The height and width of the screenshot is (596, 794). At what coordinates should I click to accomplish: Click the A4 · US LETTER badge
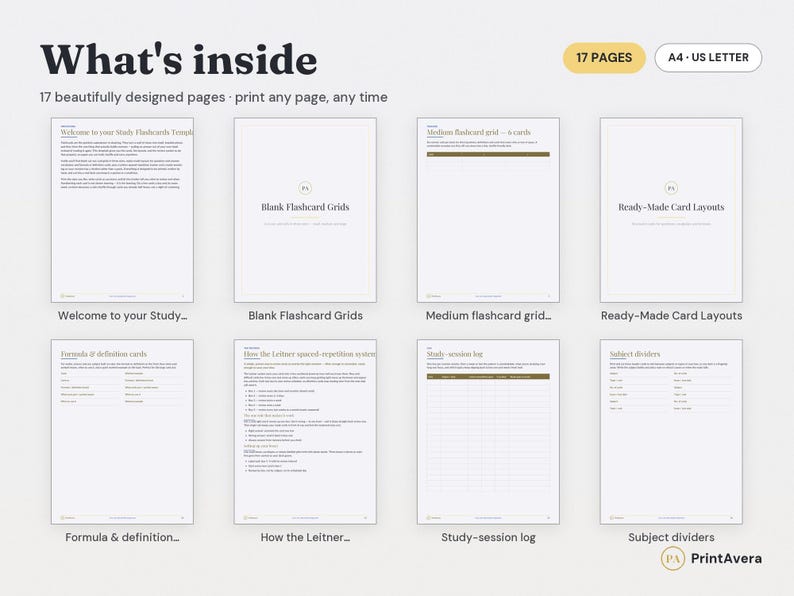coord(708,58)
